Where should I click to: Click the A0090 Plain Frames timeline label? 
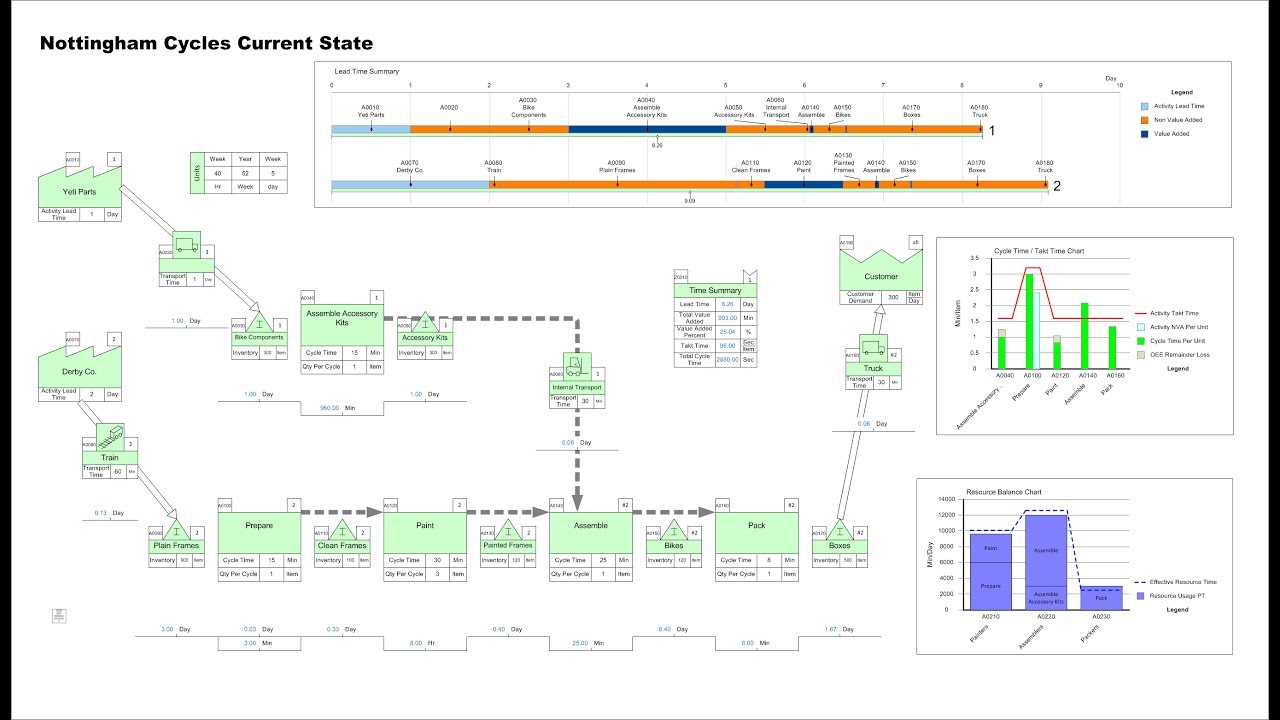617,167
